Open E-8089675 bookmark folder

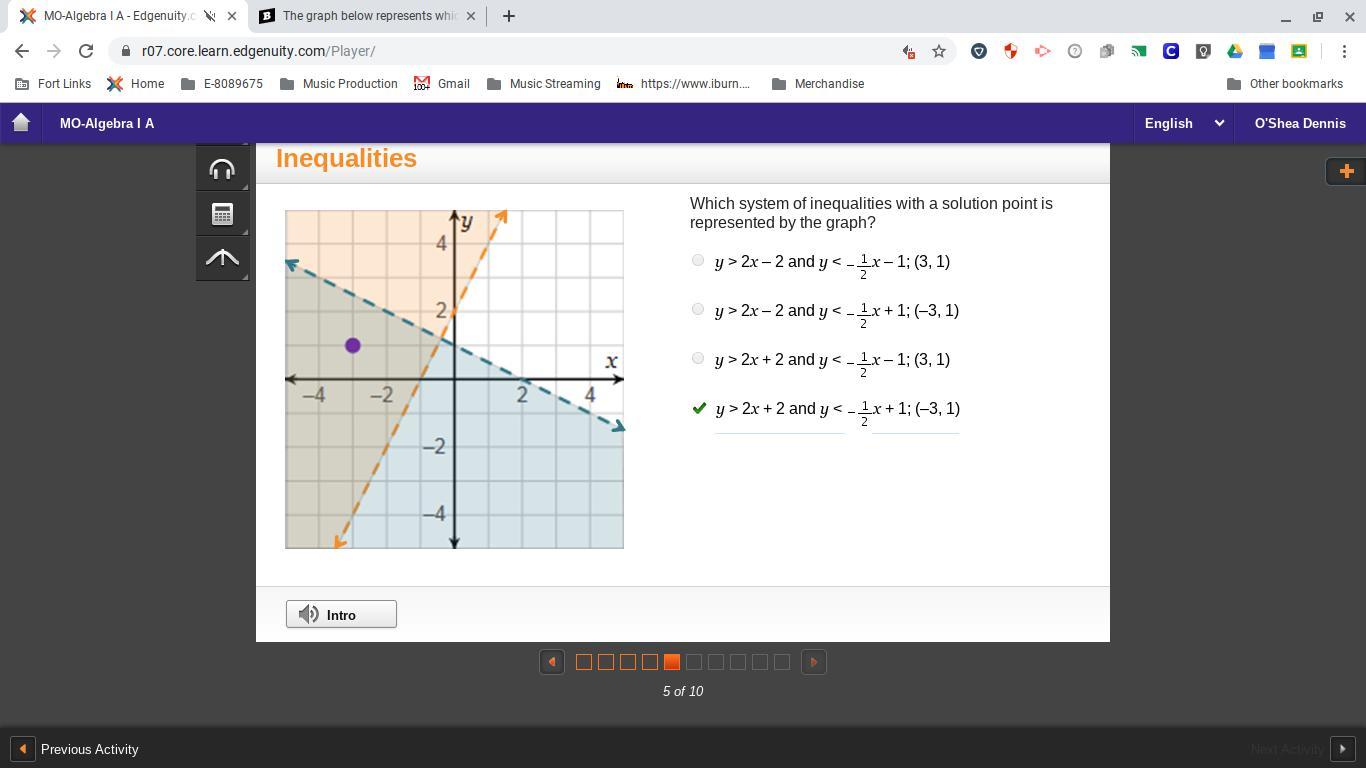click(x=222, y=84)
